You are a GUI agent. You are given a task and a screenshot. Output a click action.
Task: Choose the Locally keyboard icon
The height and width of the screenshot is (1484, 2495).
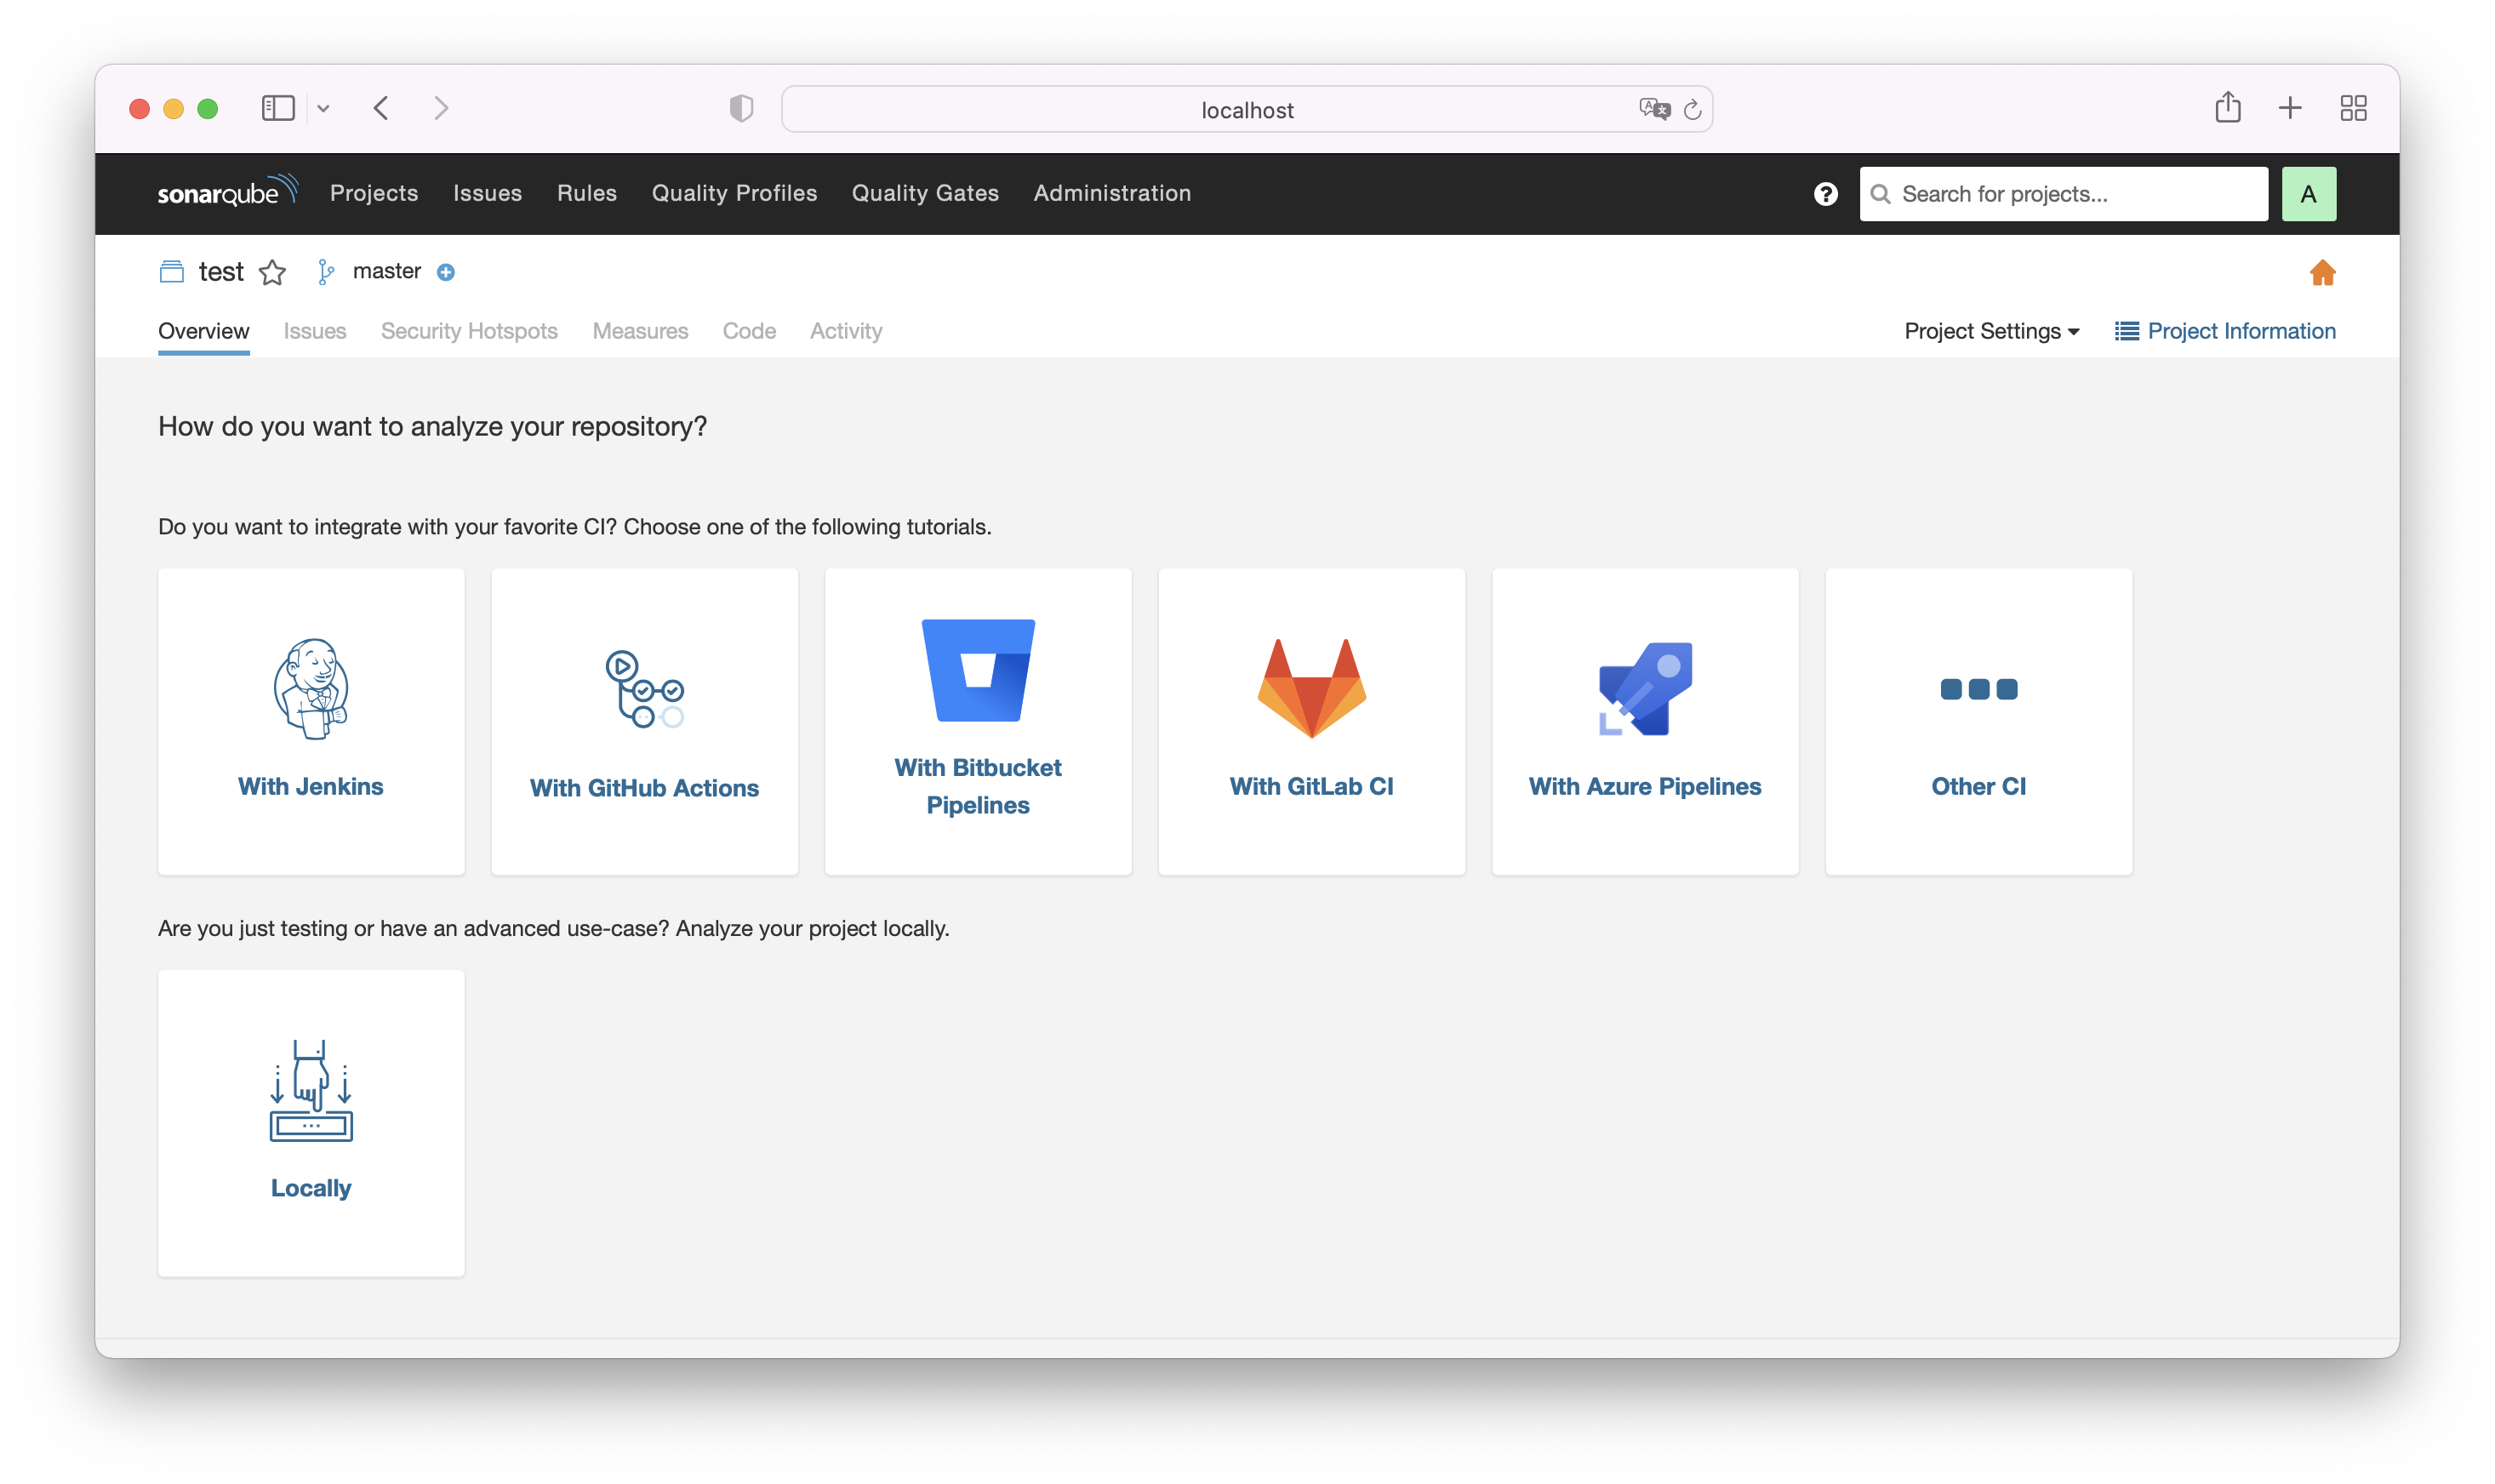311,1090
